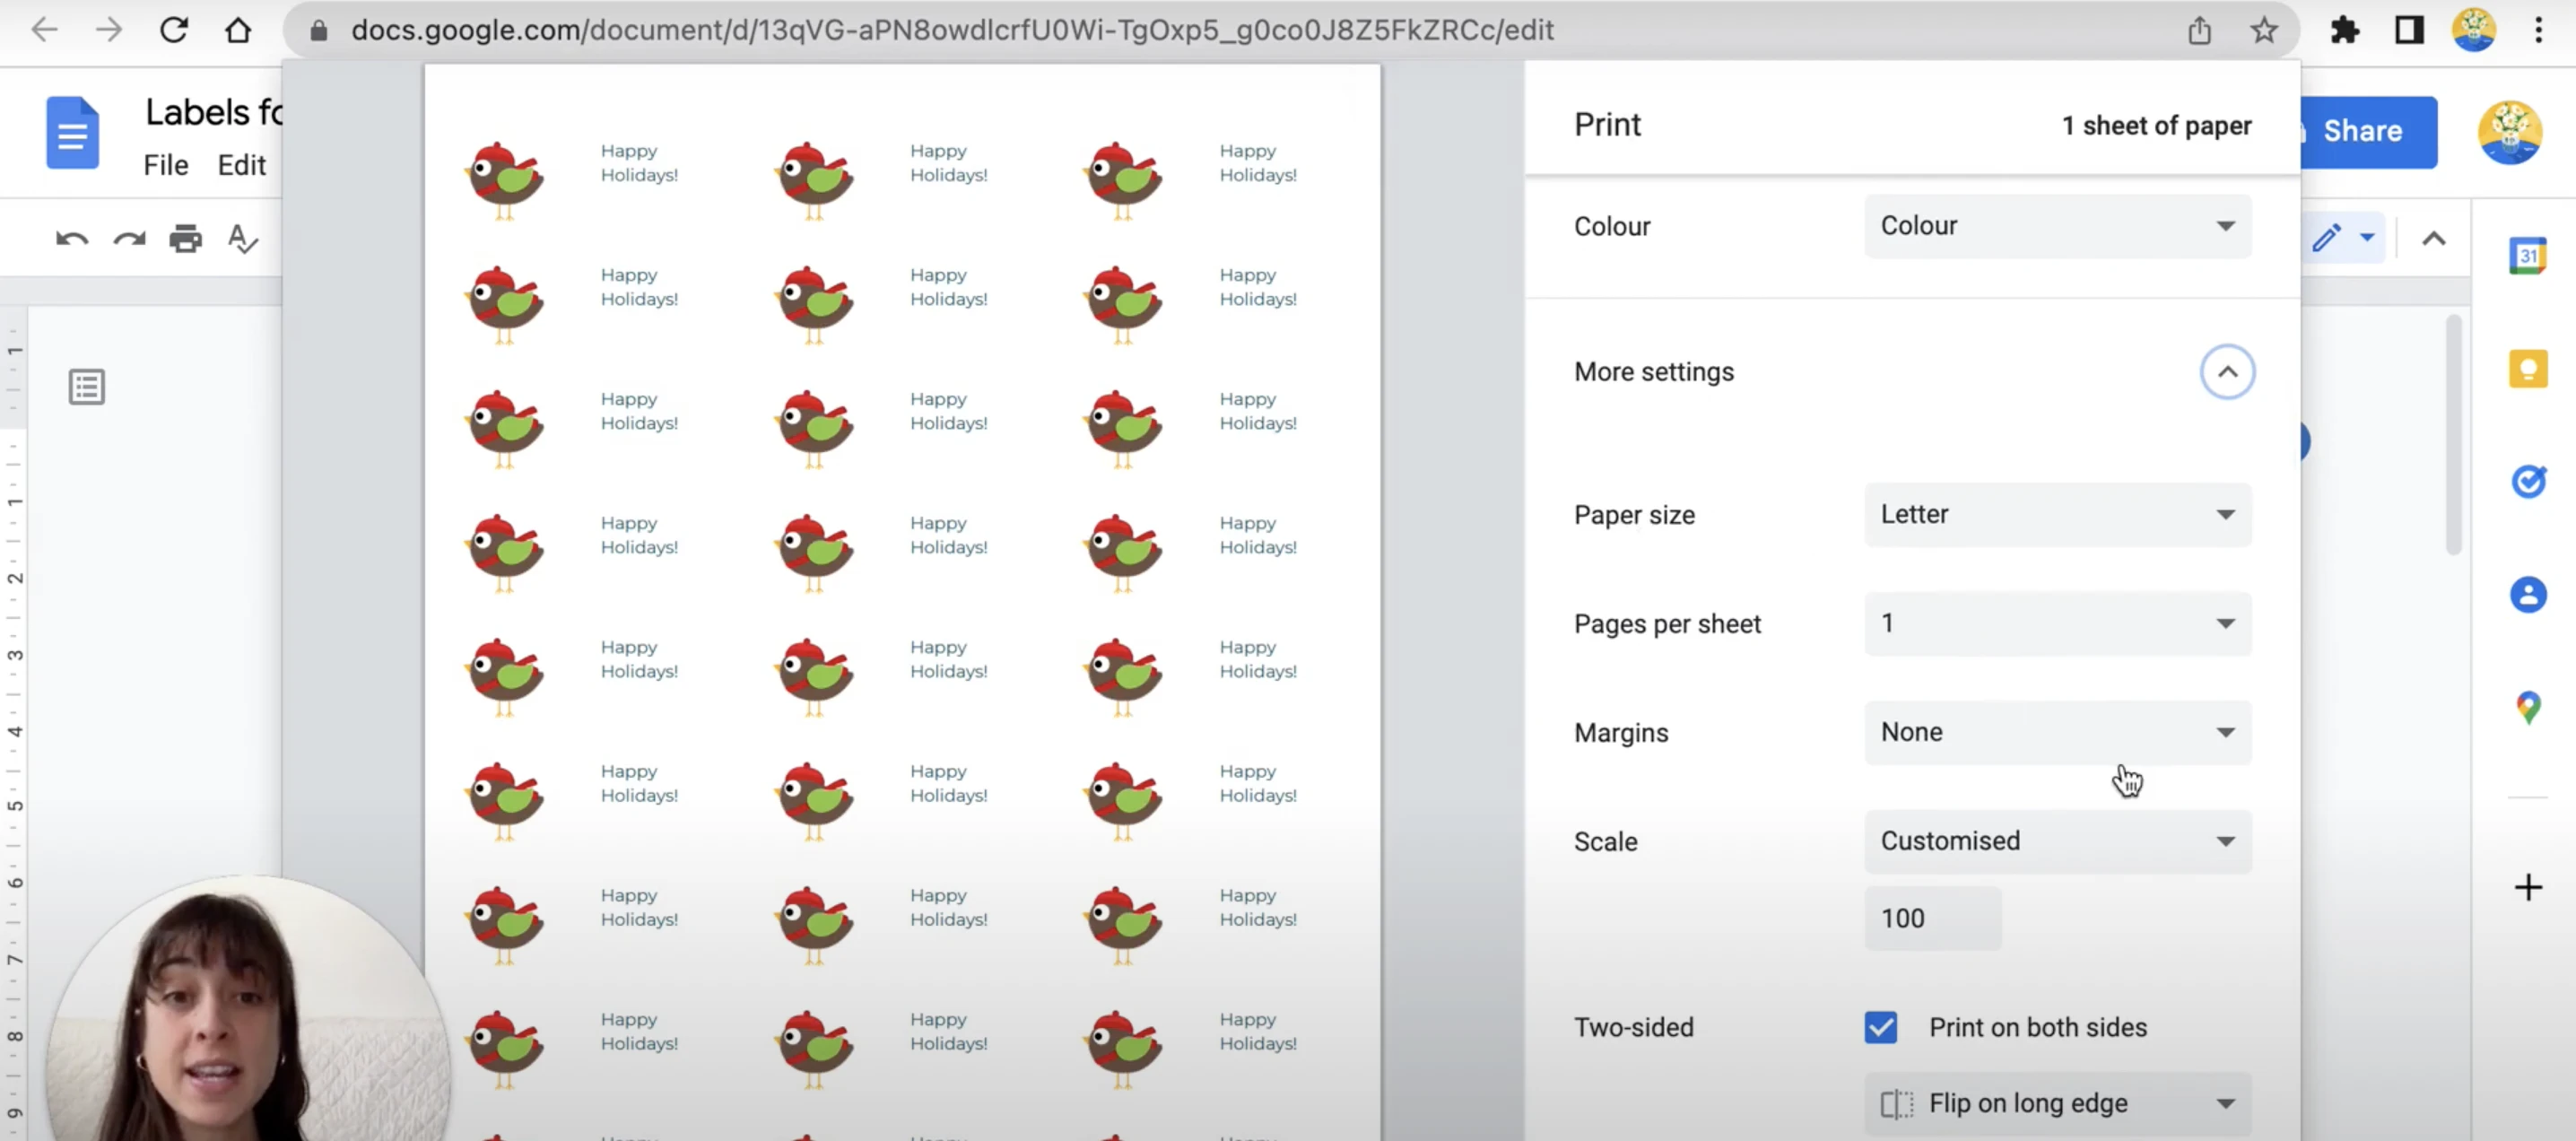Open the Margins dropdown selector
The image size is (2576, 1141).
pyautogui.click(x=2057, y=732)
